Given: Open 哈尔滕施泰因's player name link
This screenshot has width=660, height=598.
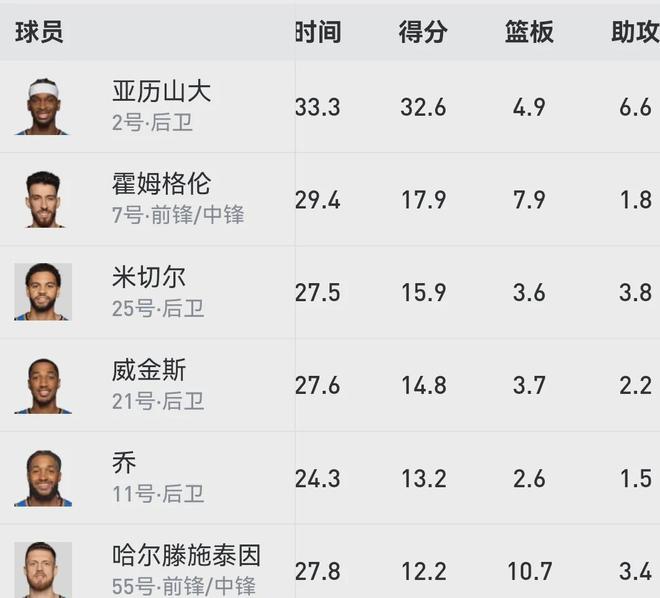Looking at the screenshot, I should [x=186, y=555].
